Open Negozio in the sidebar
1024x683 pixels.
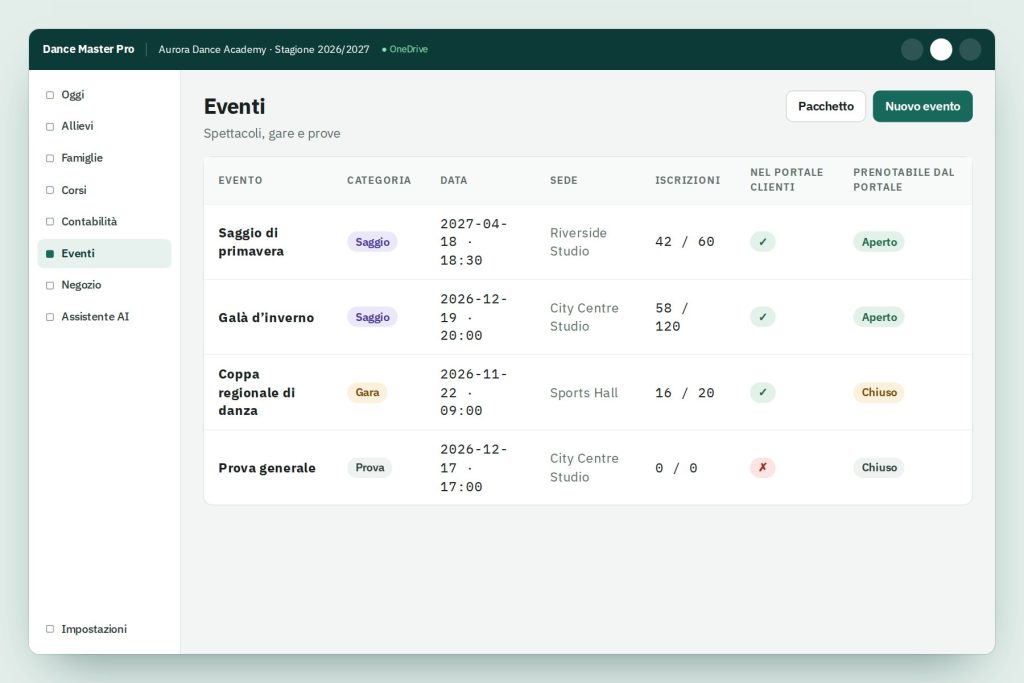point(104,285)
